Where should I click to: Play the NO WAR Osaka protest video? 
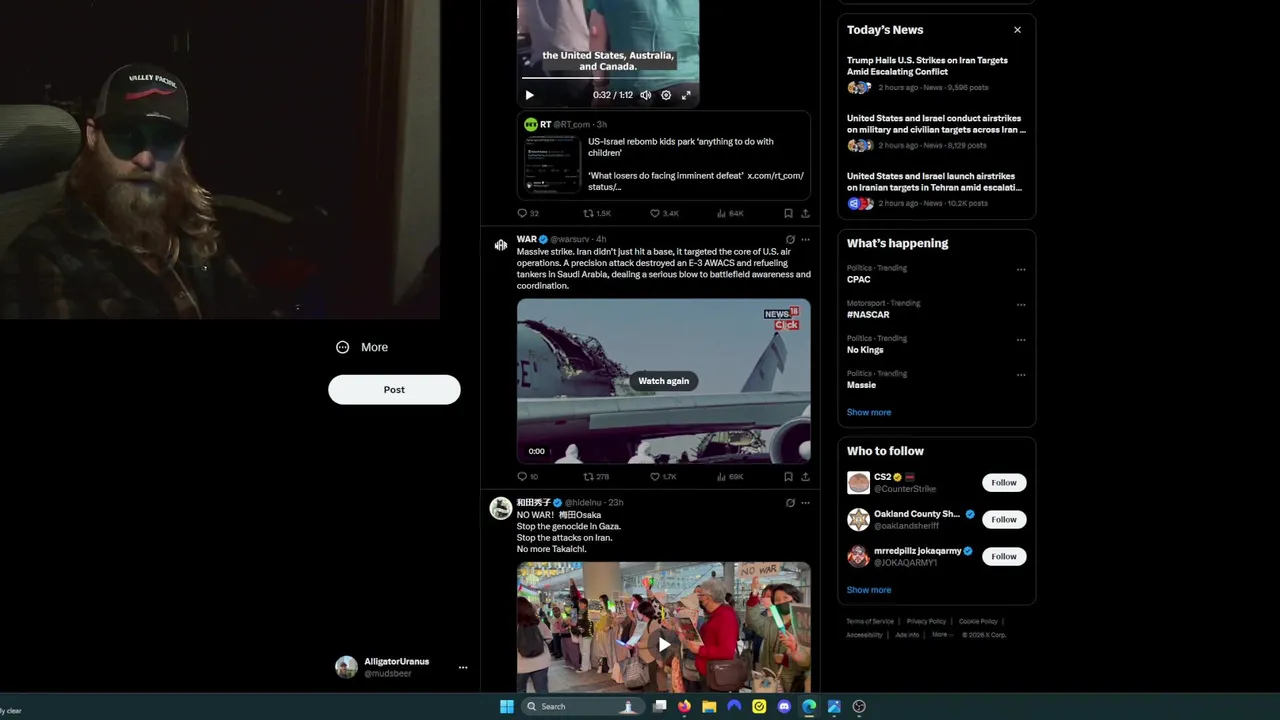pyautogui.click(x=664, y=645)
